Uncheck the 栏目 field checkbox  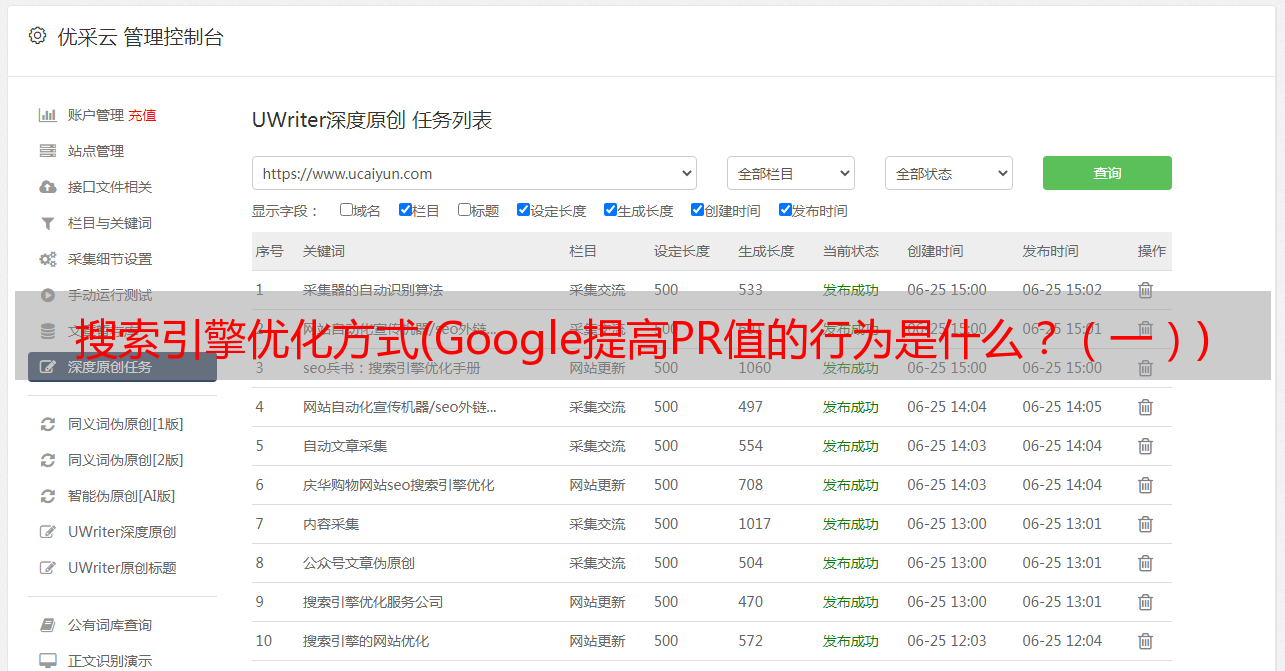pos(405,210)
